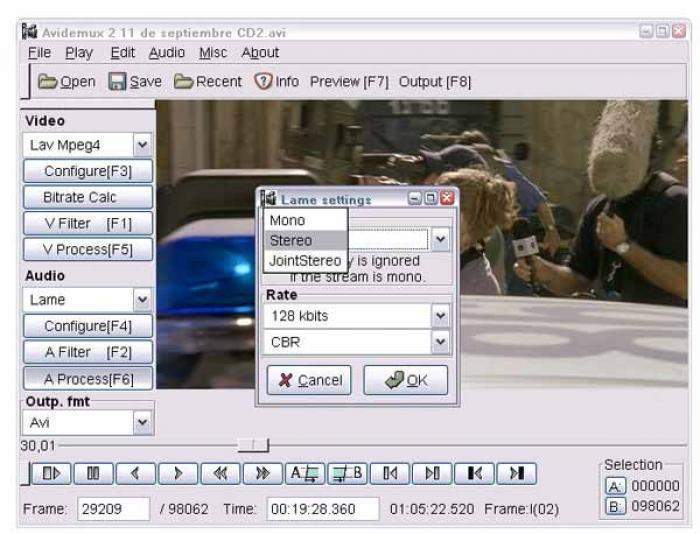Choose Mono in the dropdown list
The height and width of the screenshot is (534, 700).
point(288,220)
